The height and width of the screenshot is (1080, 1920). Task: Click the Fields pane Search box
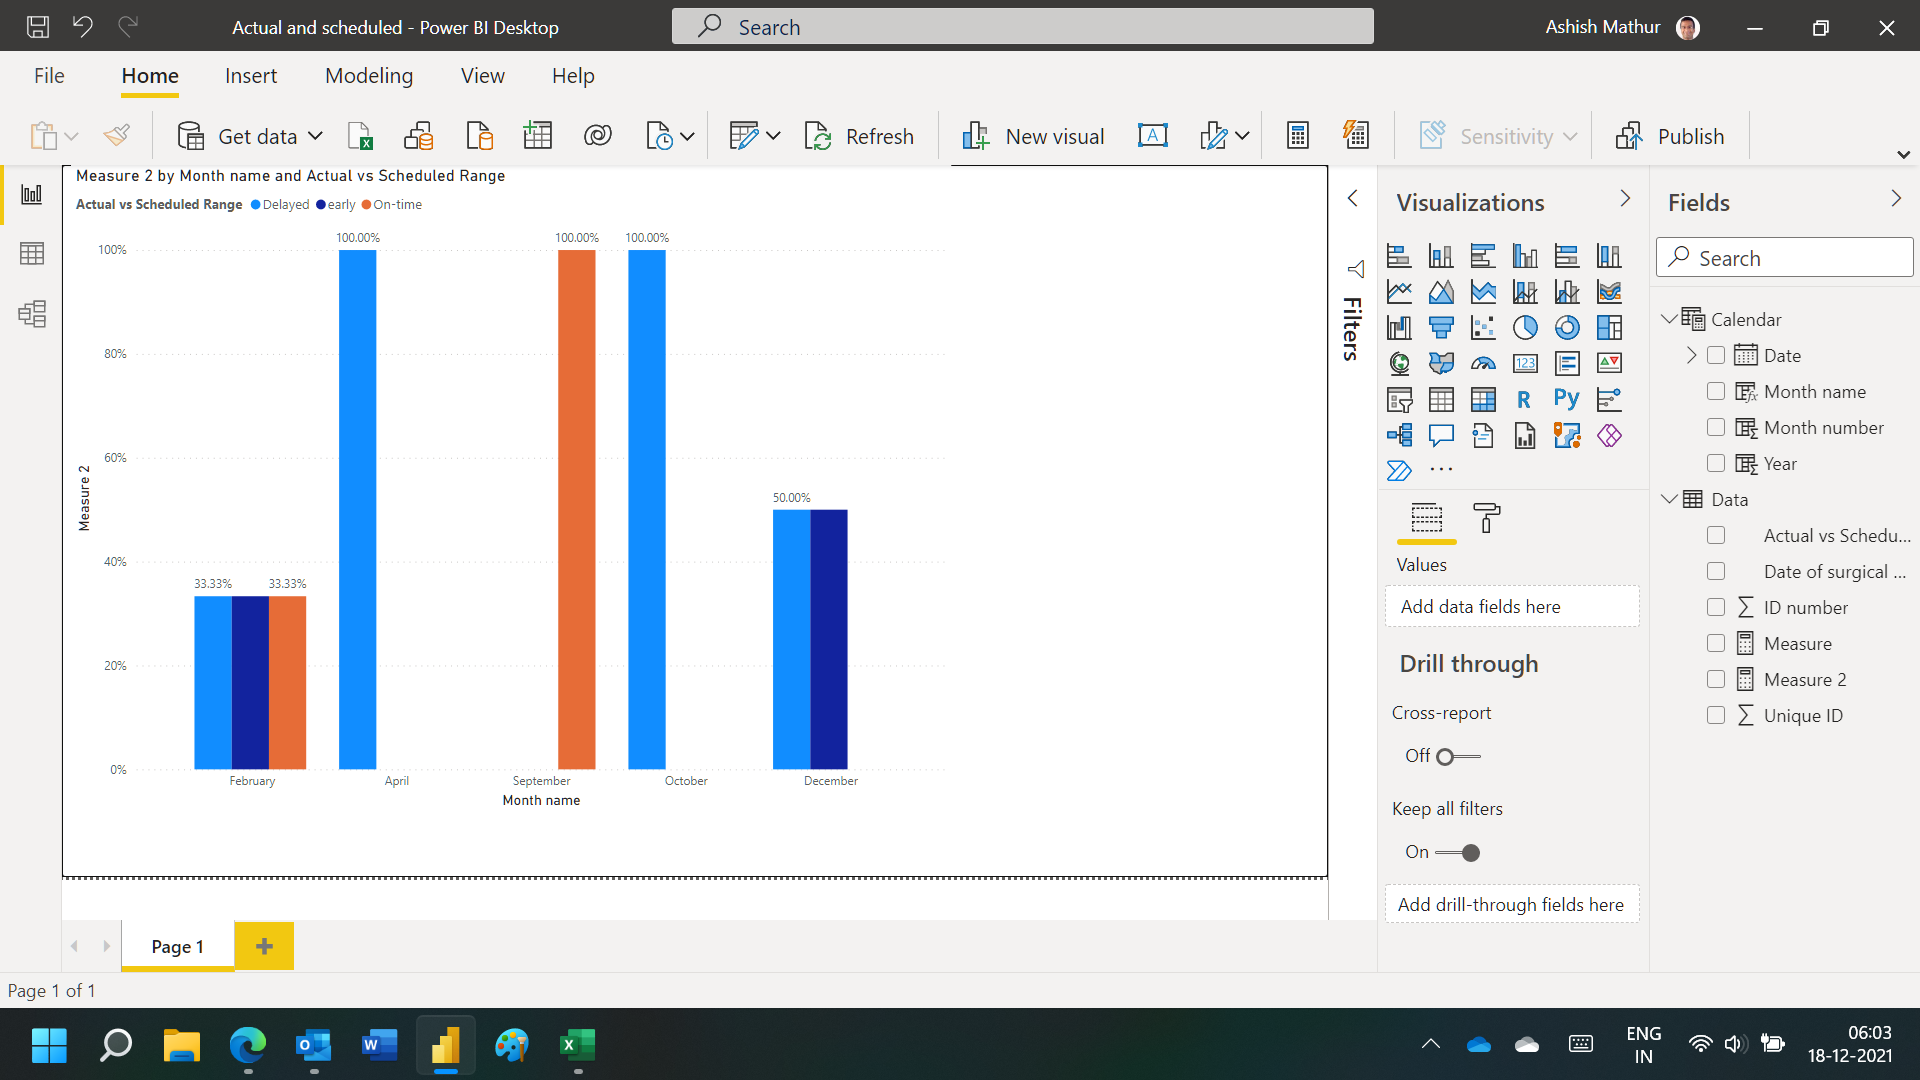tap(1785, 258)
